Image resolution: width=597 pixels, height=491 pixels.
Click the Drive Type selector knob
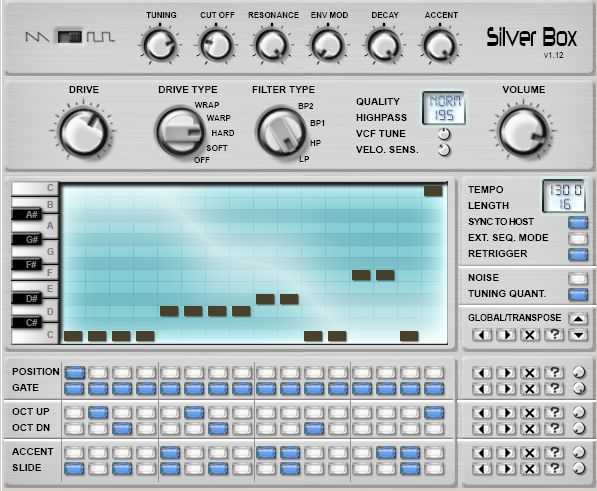(x=180, y=132)
